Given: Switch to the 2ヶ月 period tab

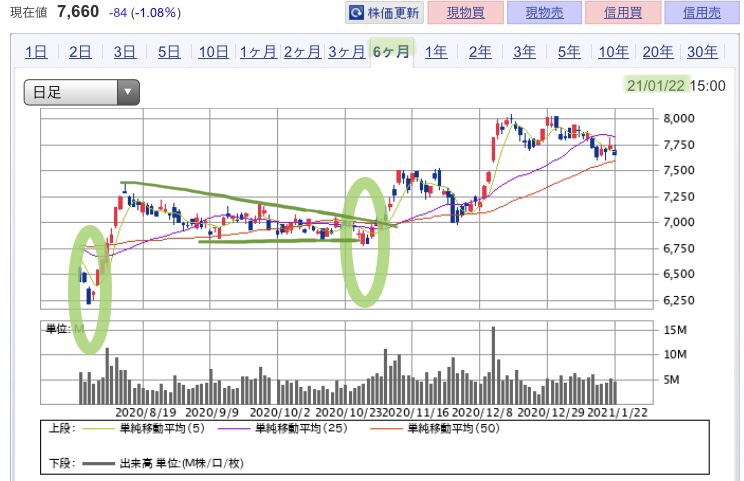Looking at the screenshot, I should [302, 52].
